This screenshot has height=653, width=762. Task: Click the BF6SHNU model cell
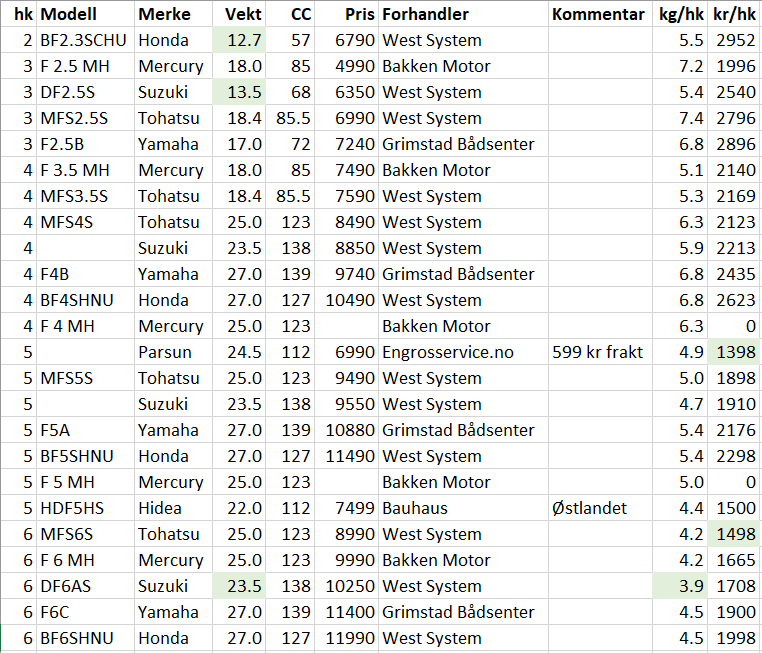[86, 638]
